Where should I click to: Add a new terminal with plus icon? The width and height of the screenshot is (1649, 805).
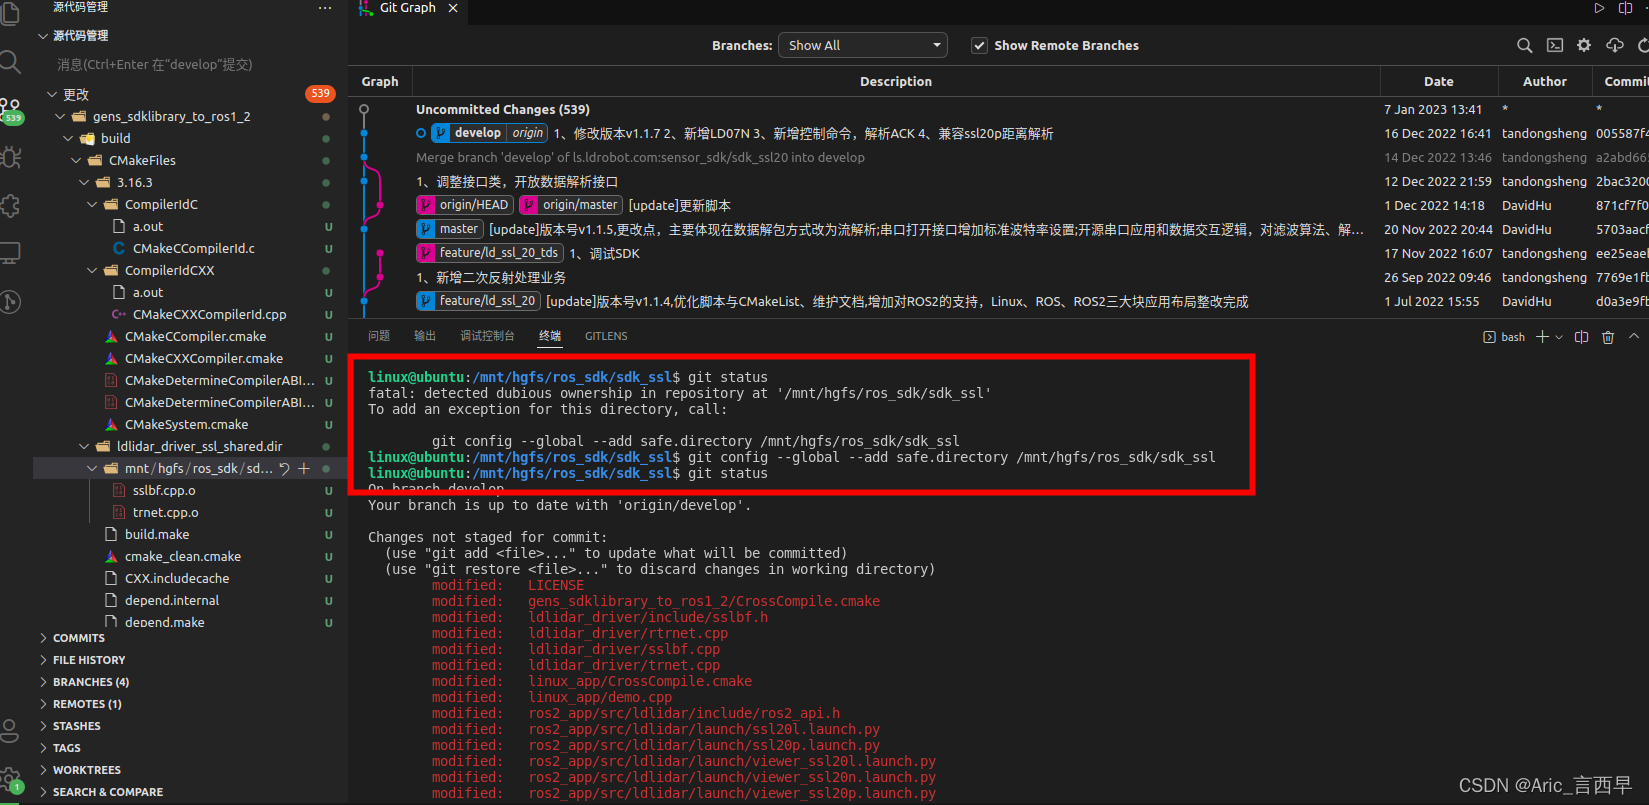(x=1542, y=337)
